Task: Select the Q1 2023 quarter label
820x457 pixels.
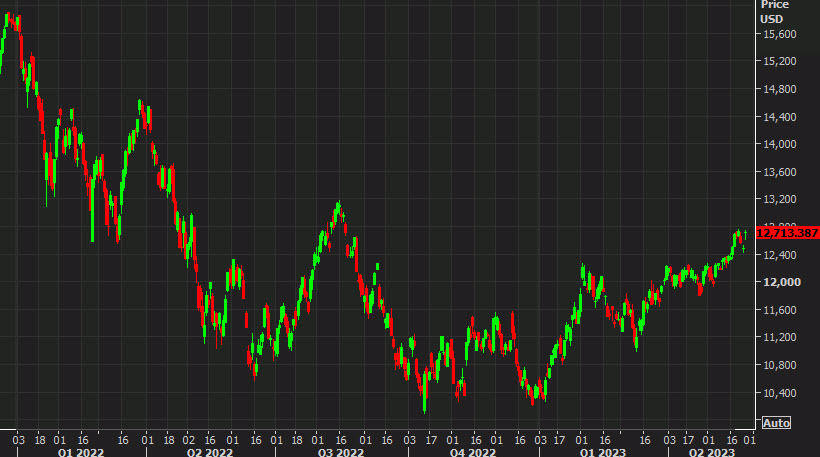Action: [x=602, y=452]
